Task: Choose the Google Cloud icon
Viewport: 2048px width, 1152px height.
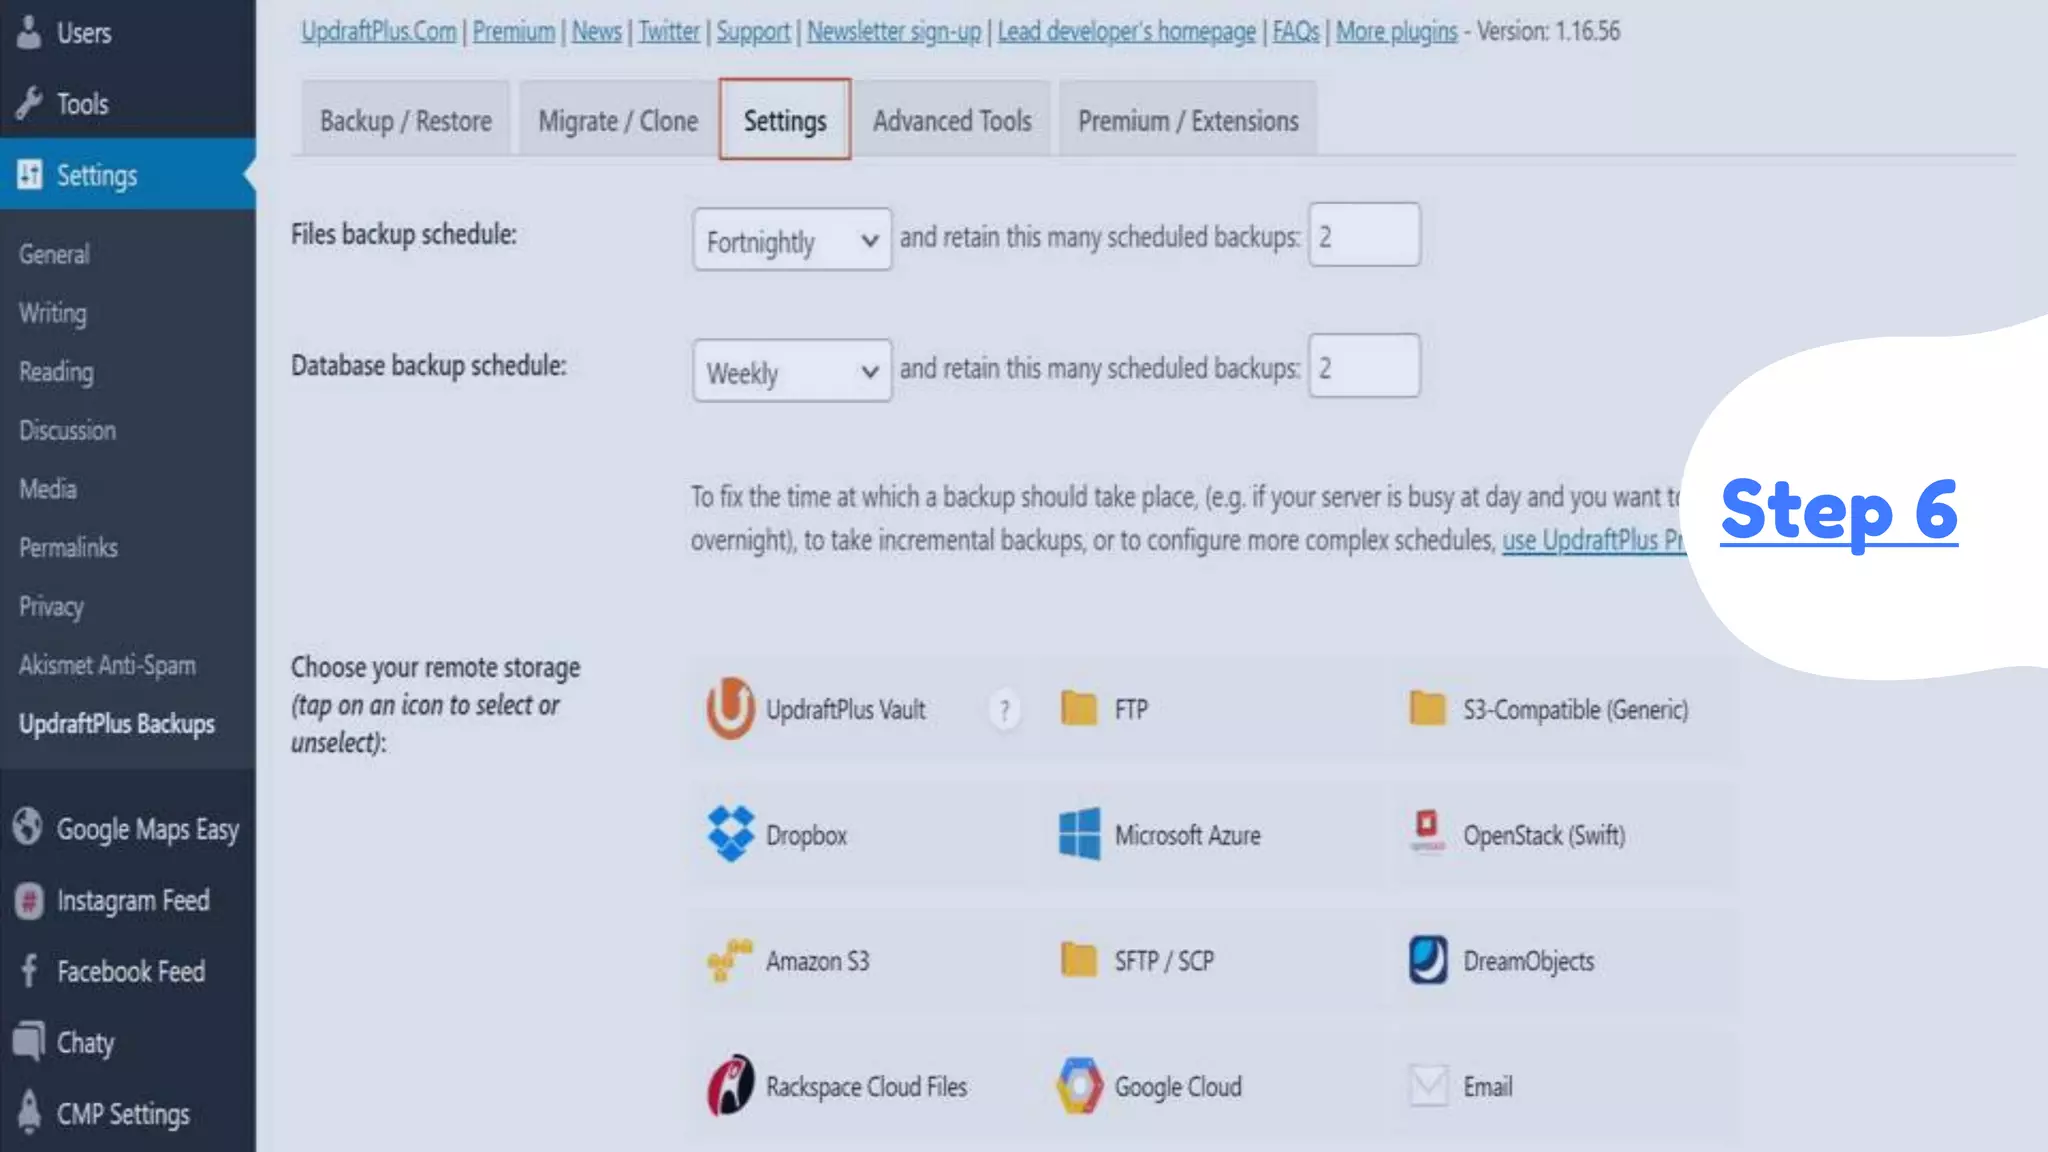Action: point(1079,1086)
